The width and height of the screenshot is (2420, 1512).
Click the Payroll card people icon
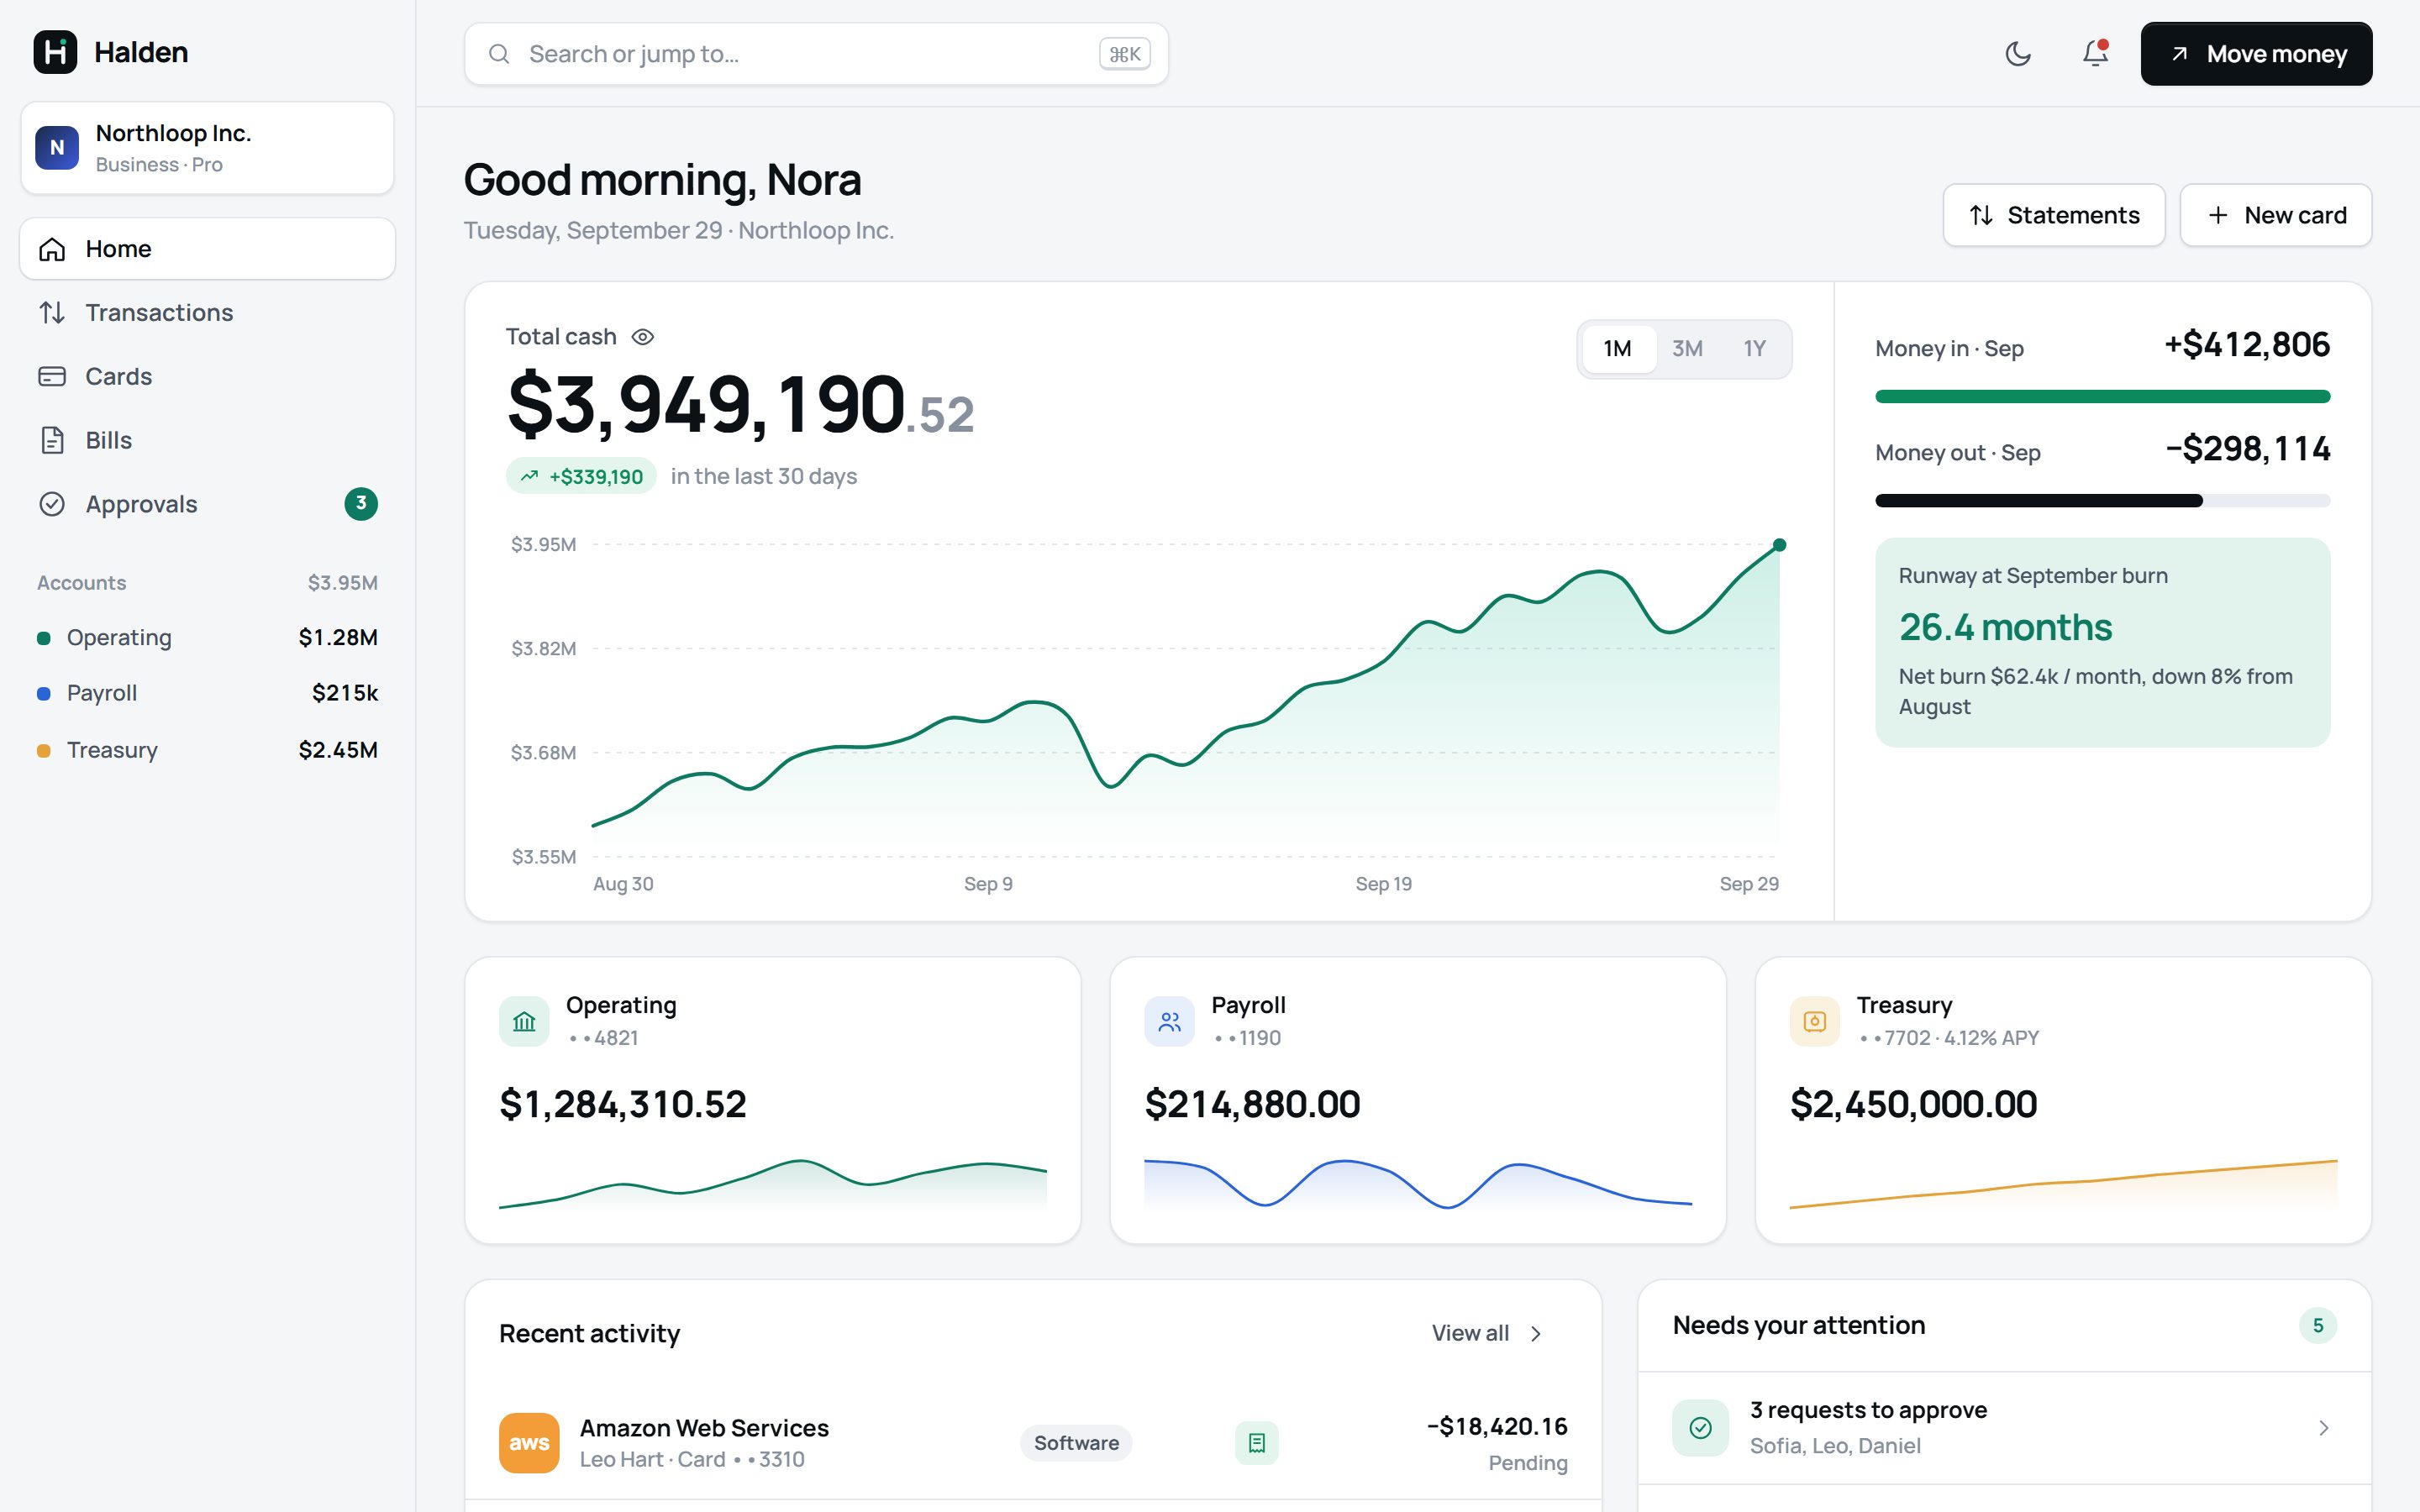click(x=1169, y=1021)
